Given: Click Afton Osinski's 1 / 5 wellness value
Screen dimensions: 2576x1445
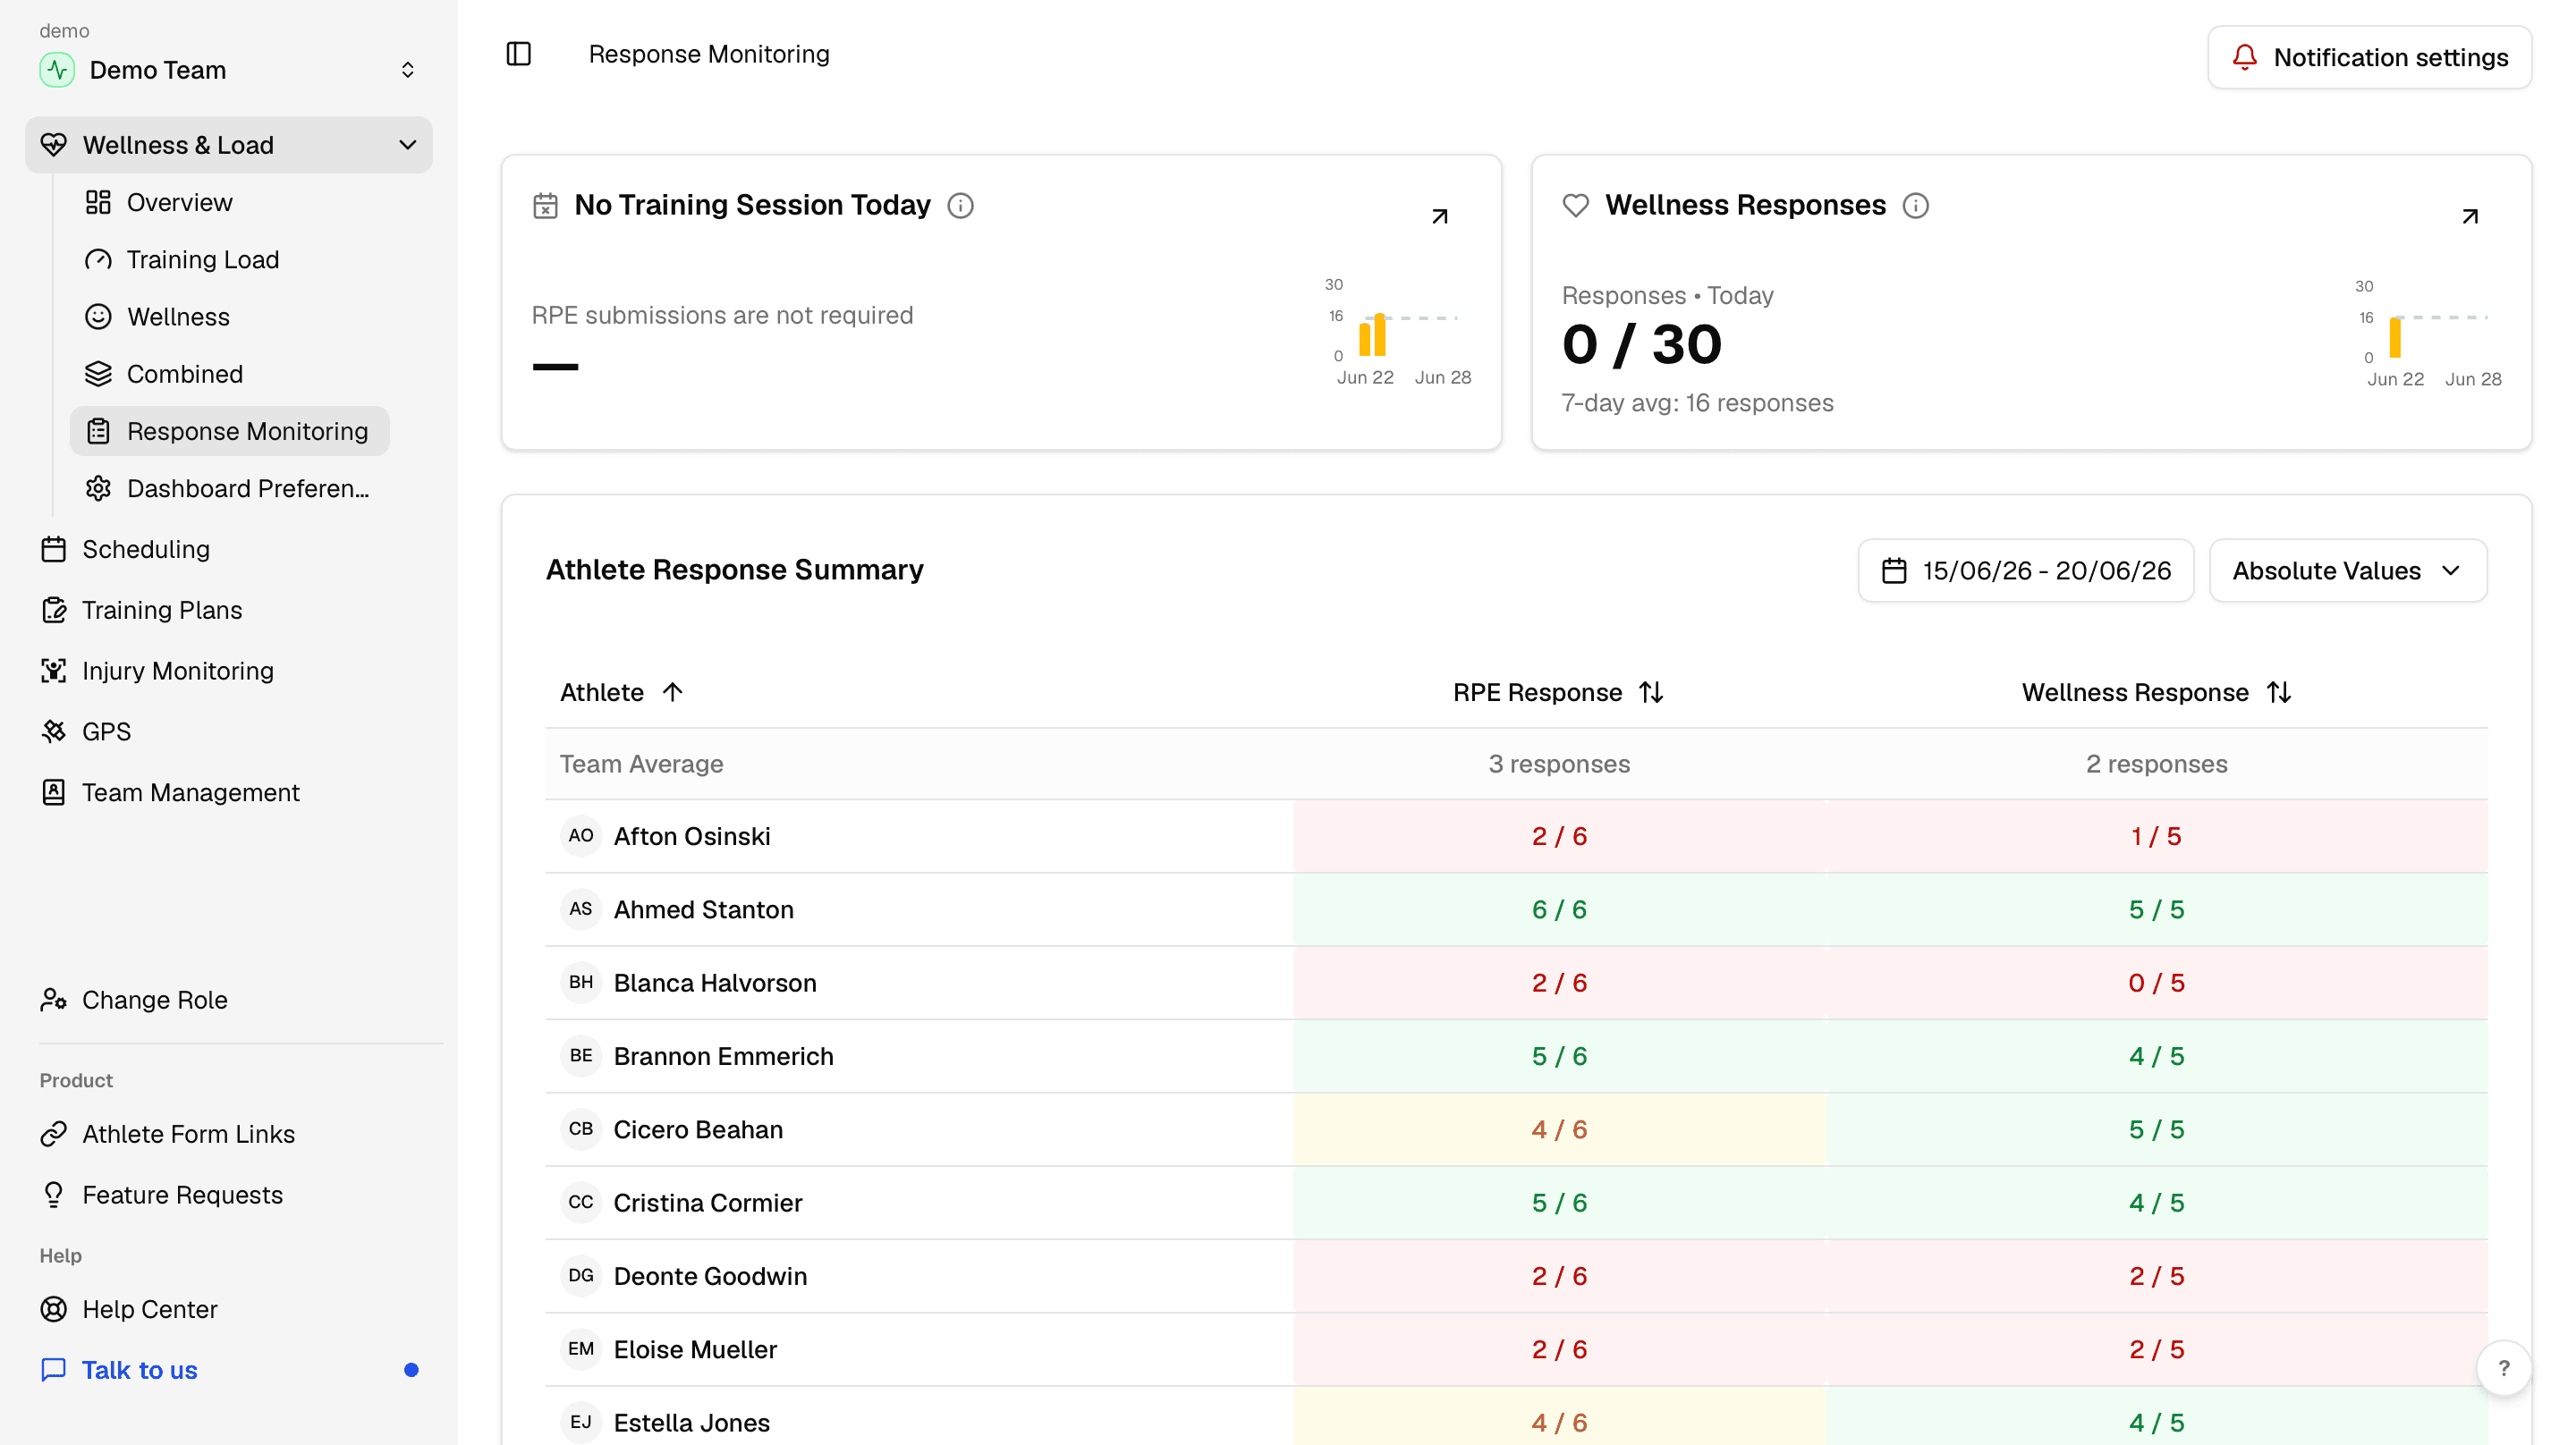Looking at the screenshot, I should [x=2156, y=836].
